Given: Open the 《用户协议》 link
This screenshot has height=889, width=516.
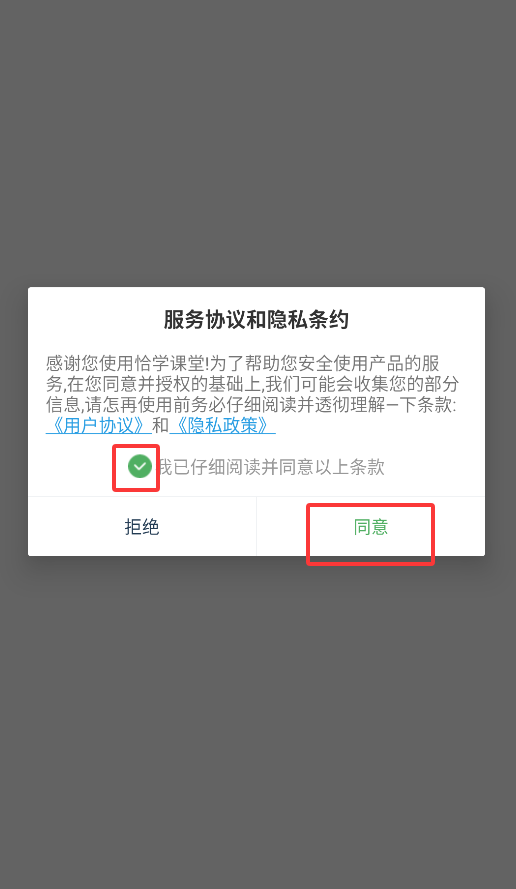Looking at the screenshot, I should [x=98, y=425].
